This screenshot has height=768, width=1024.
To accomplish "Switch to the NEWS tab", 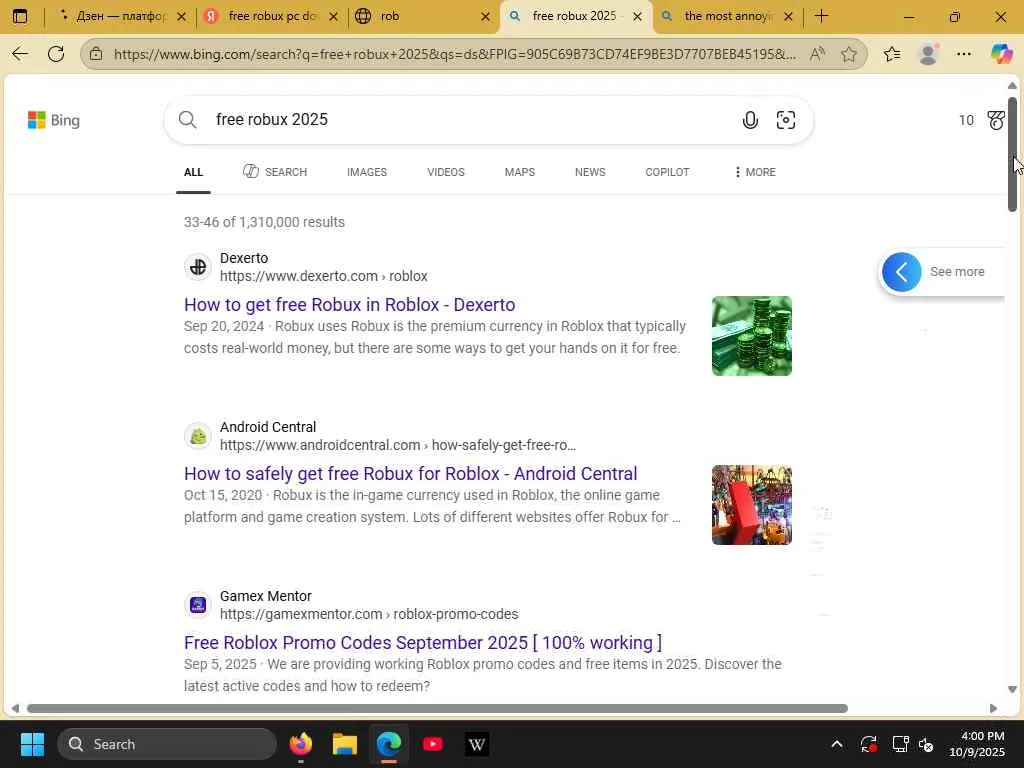I will pos(590,172).
